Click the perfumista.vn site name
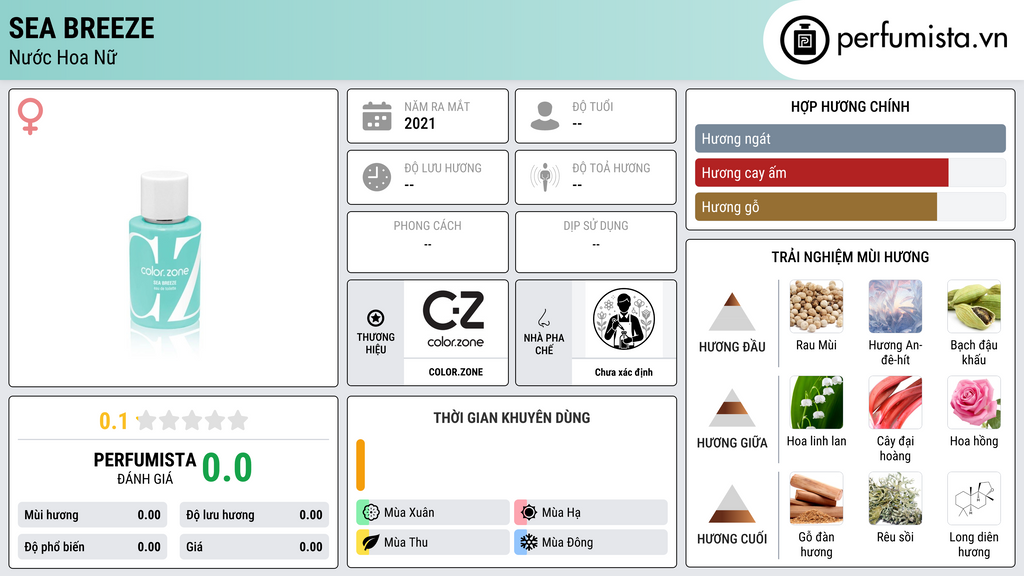The width and height of the screenshot is (1024, 576). pyautogui.click(x=922, y=39)
